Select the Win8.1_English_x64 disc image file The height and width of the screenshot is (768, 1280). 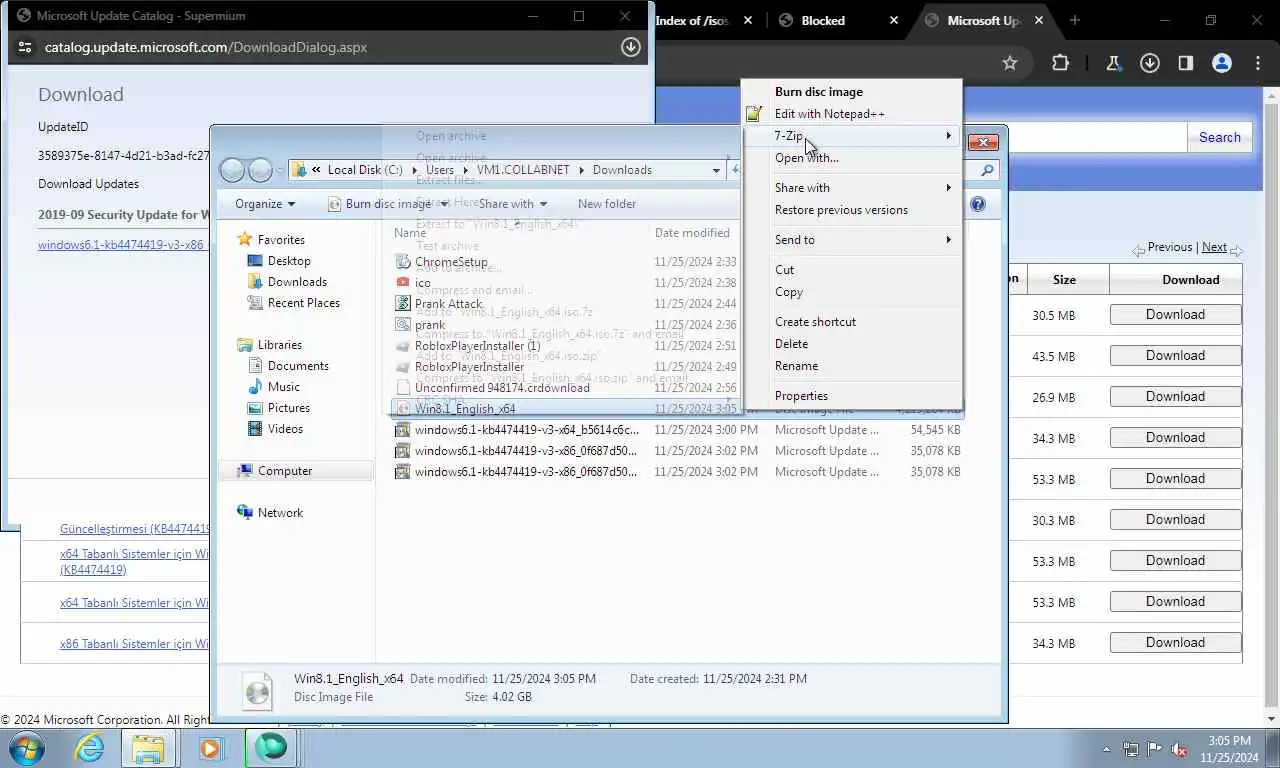pos(465,409)
